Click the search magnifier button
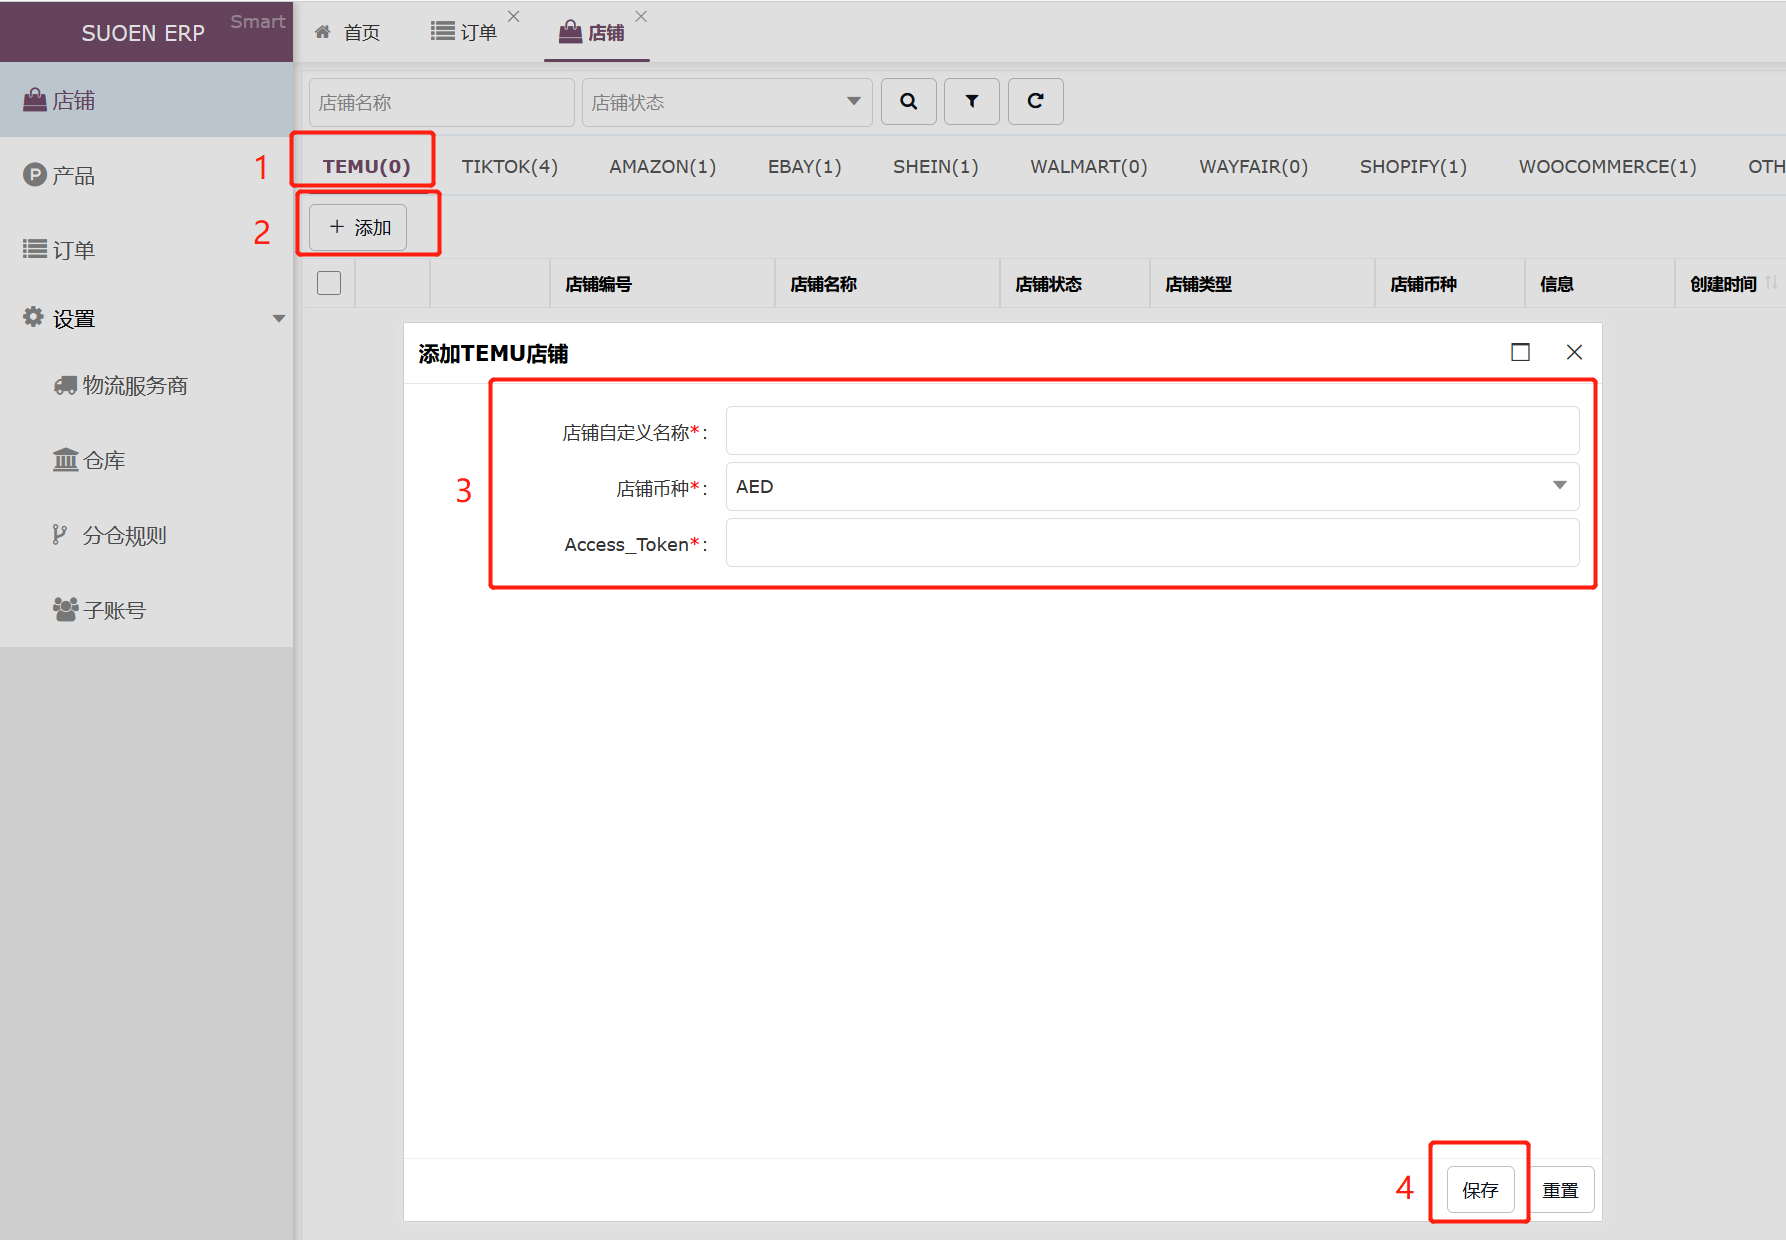This screenshot has height=1240, width=1786. [x=908, y=101]
